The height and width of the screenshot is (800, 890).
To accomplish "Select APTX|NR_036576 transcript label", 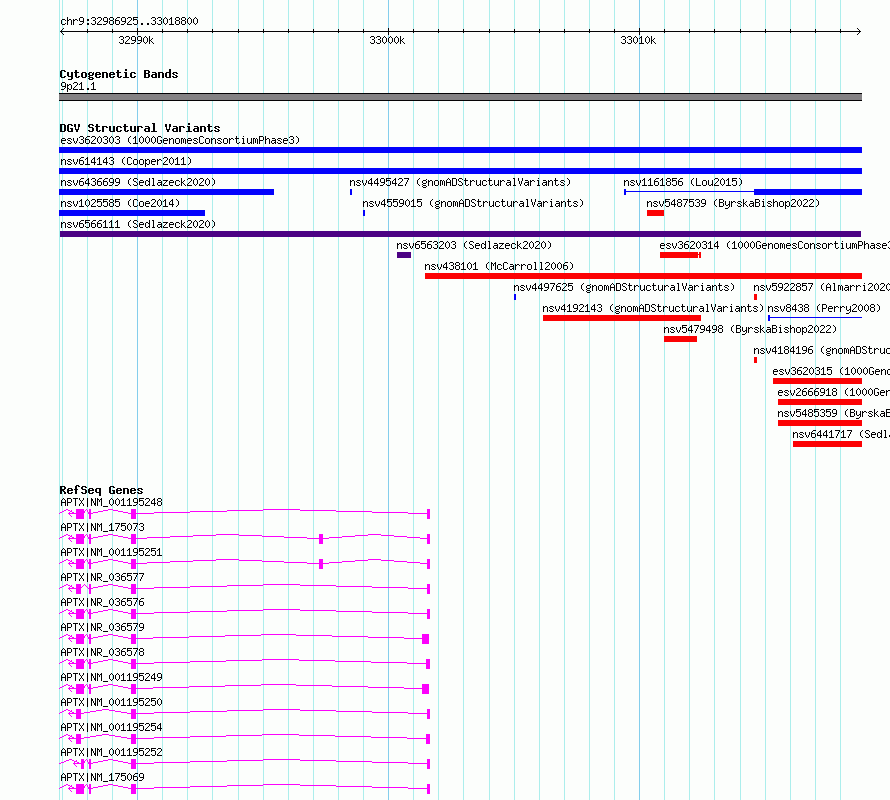I will click(102, 602).
